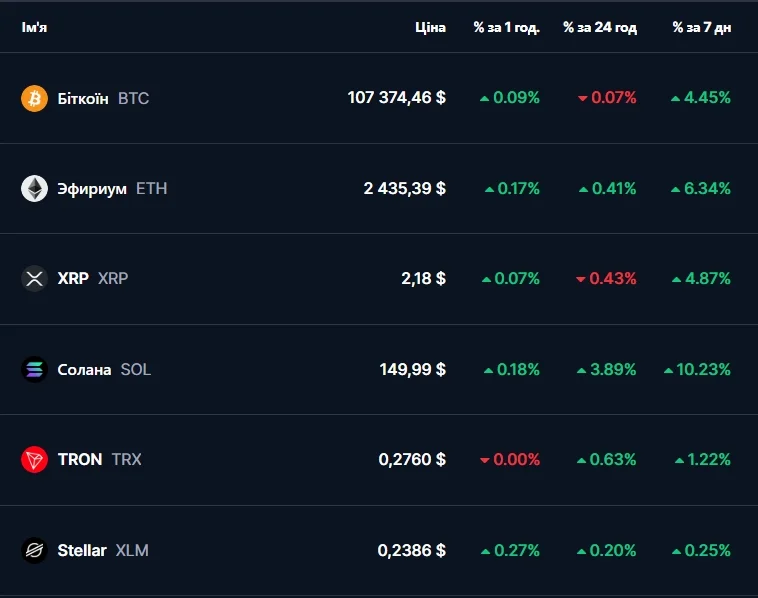Image resolution: width=758 pixels, height=598 pixels.
Task: Click the Bitcoin orange coin icon
Action: pyautogui.click(x=34, y=98)
